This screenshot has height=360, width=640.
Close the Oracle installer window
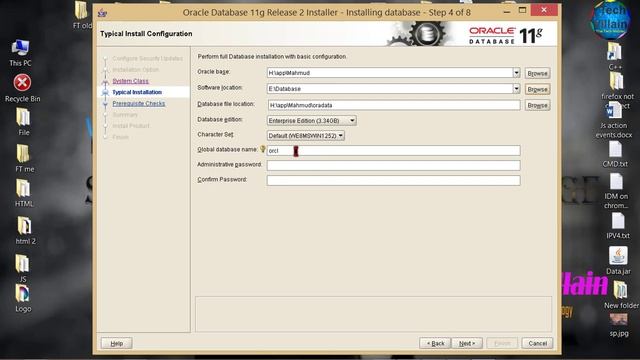pos(544,10)
